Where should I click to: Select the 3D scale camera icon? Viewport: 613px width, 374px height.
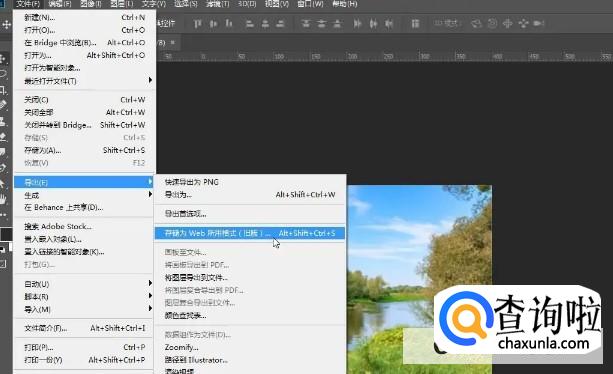click(539, 24)
